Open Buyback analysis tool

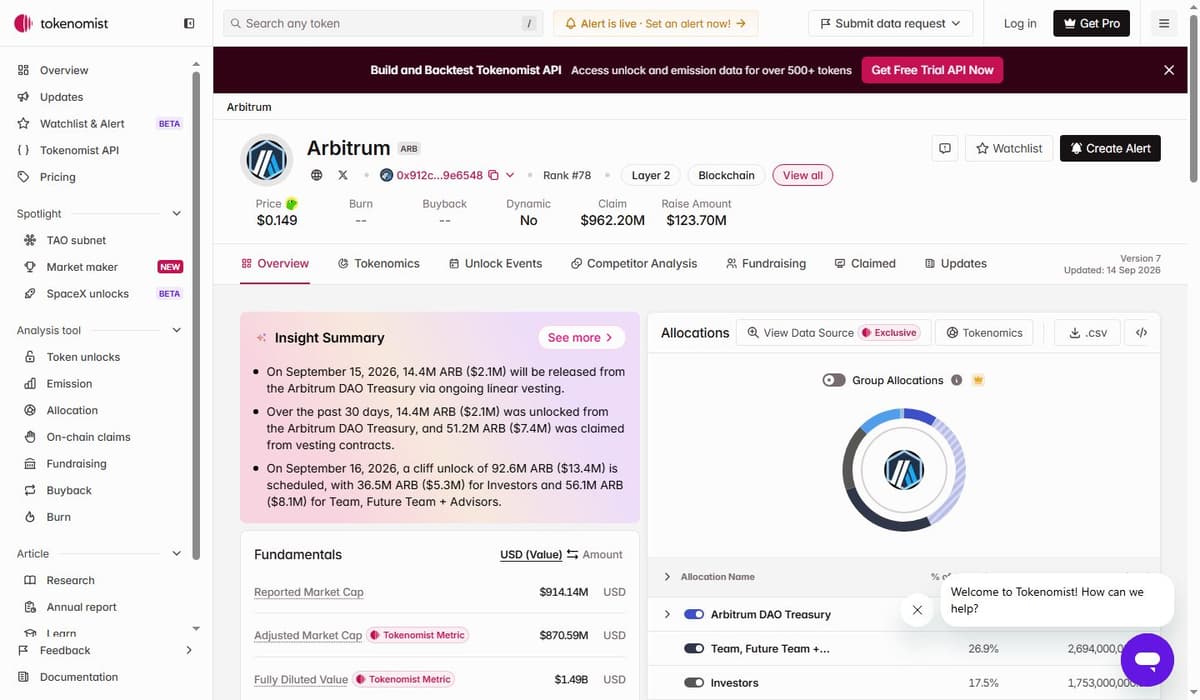coord(69,490)
